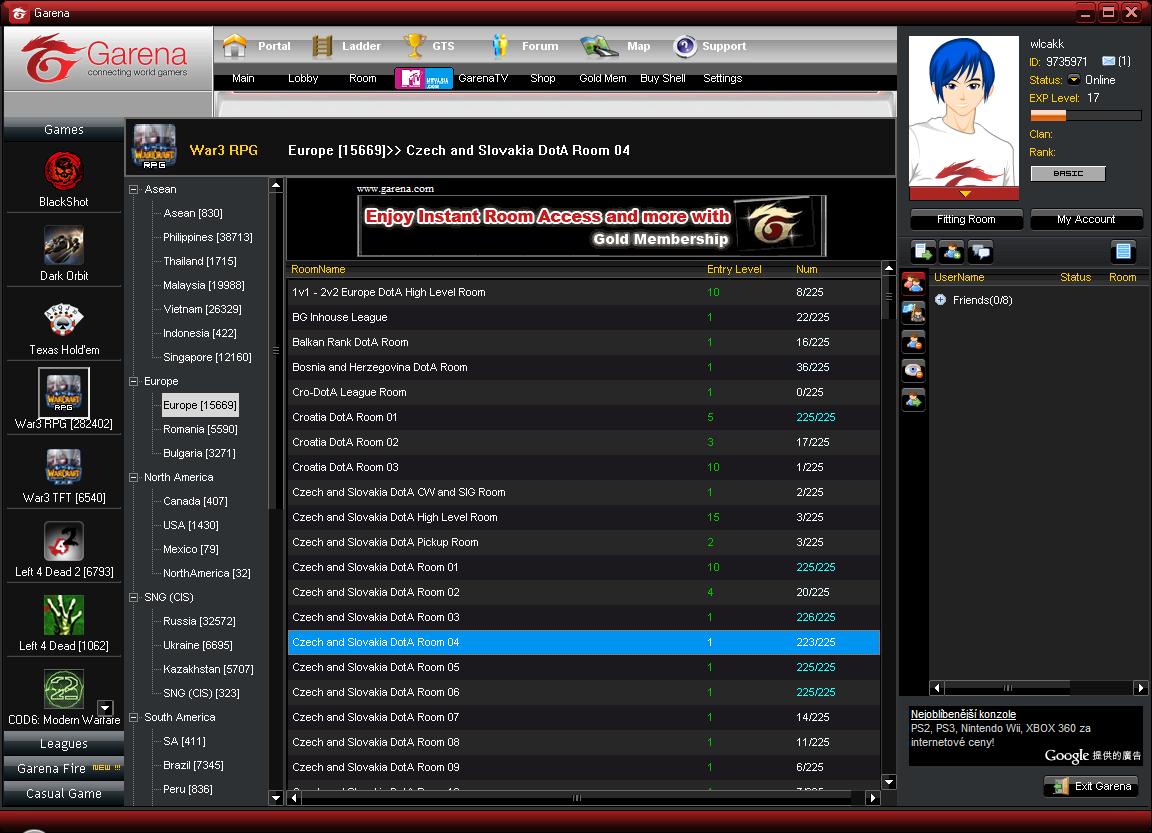This screenshot has height=833, width=1152.
Task: Show the user with green arrow tab icon
Action: pos(913,400)
